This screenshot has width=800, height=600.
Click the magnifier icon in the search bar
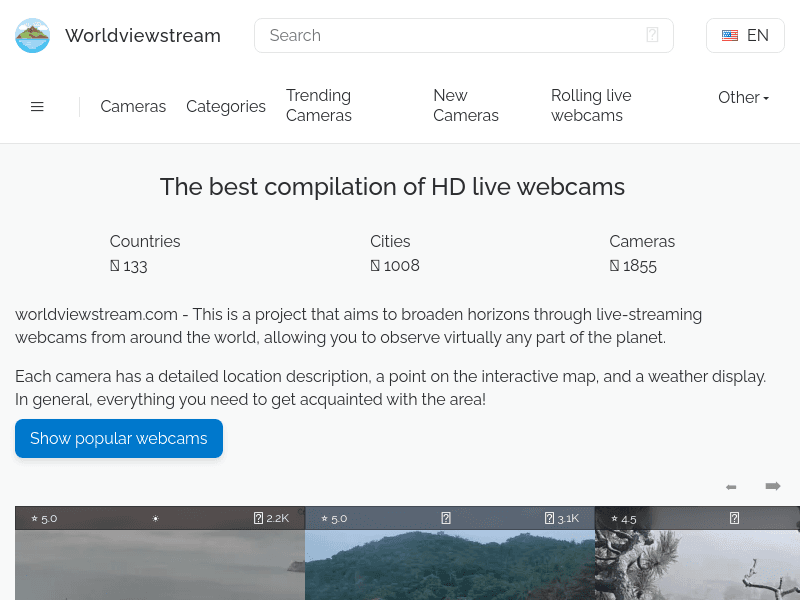point(653,35)
